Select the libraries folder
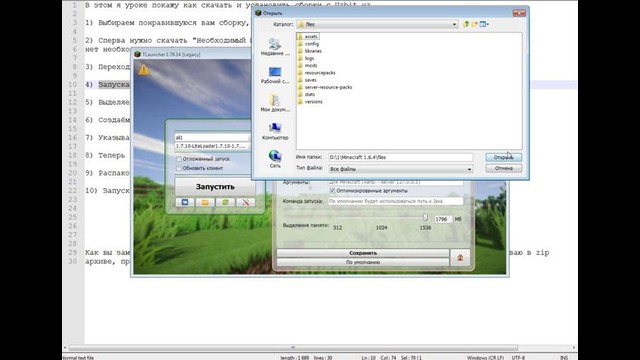The width and height of the screenshot is (640, 360). pyautogui.click(x=310, y=51)
